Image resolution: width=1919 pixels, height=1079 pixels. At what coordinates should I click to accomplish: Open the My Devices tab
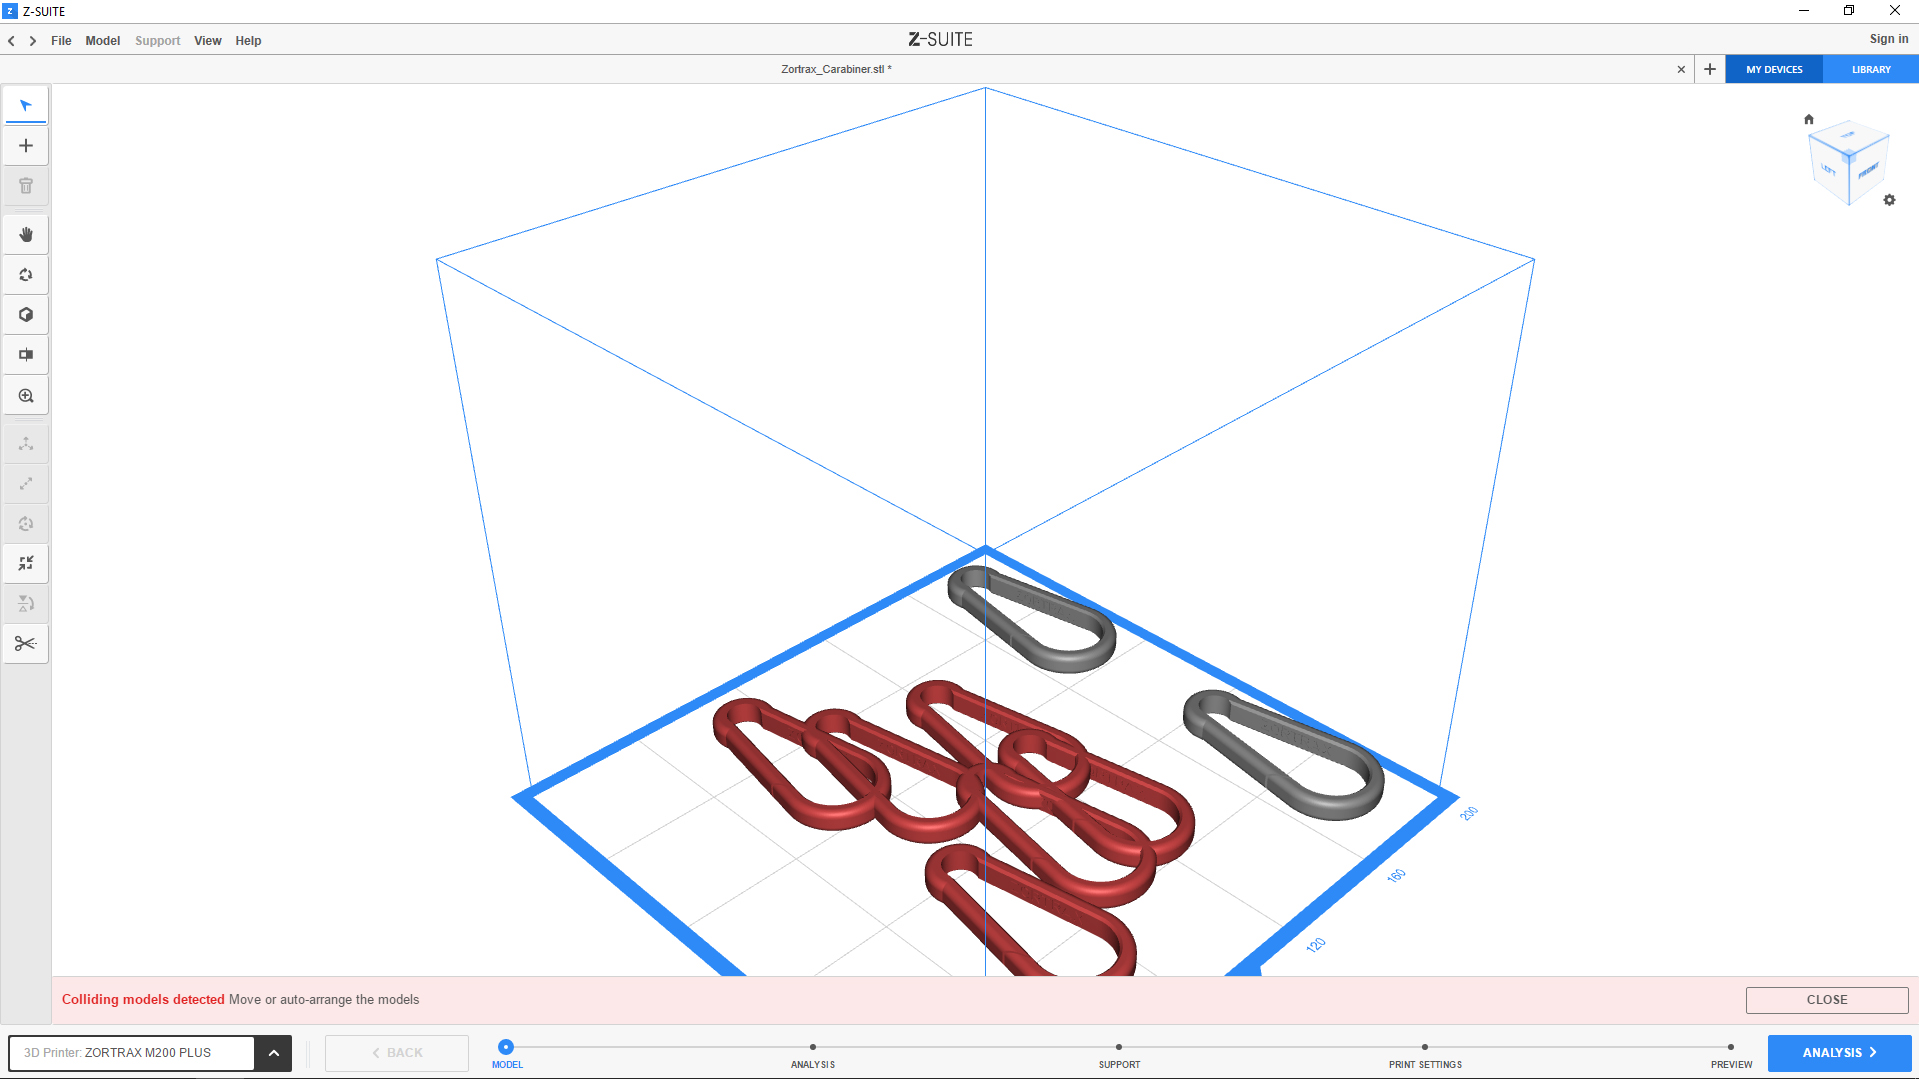(1774, 70)
